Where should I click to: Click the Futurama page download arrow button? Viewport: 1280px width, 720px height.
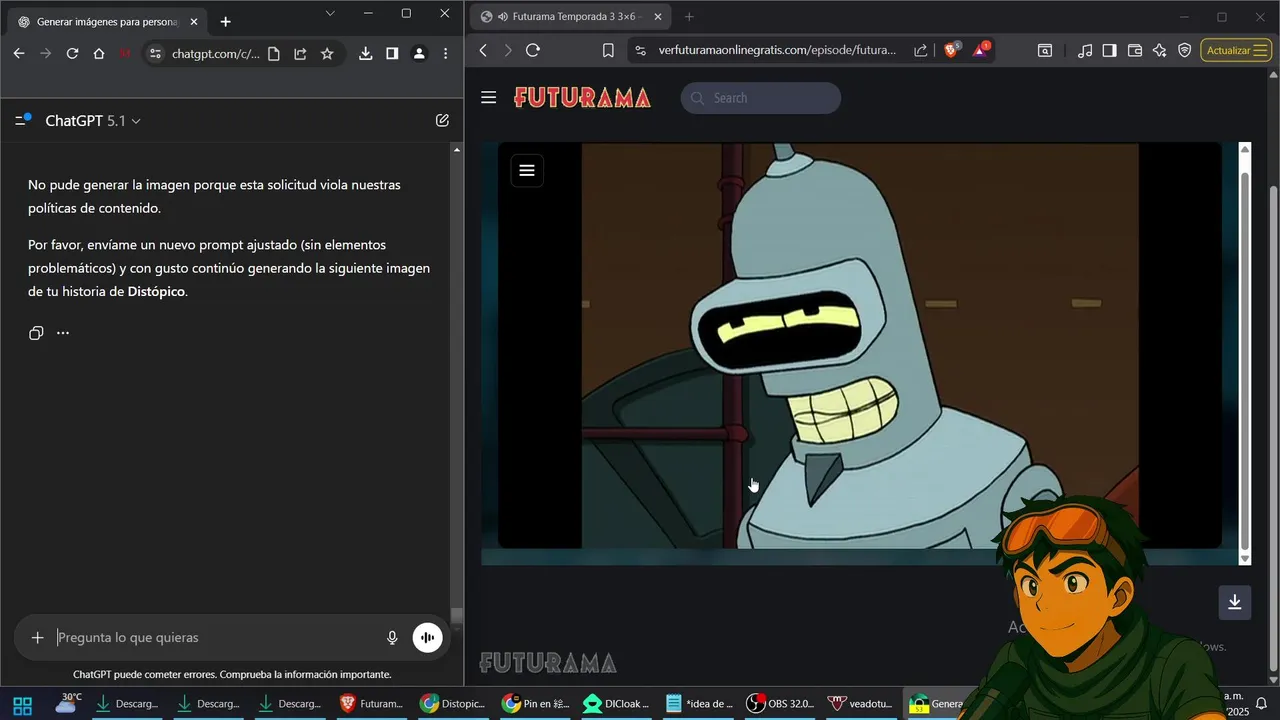pyautogui.click(x=1235, y=602)
